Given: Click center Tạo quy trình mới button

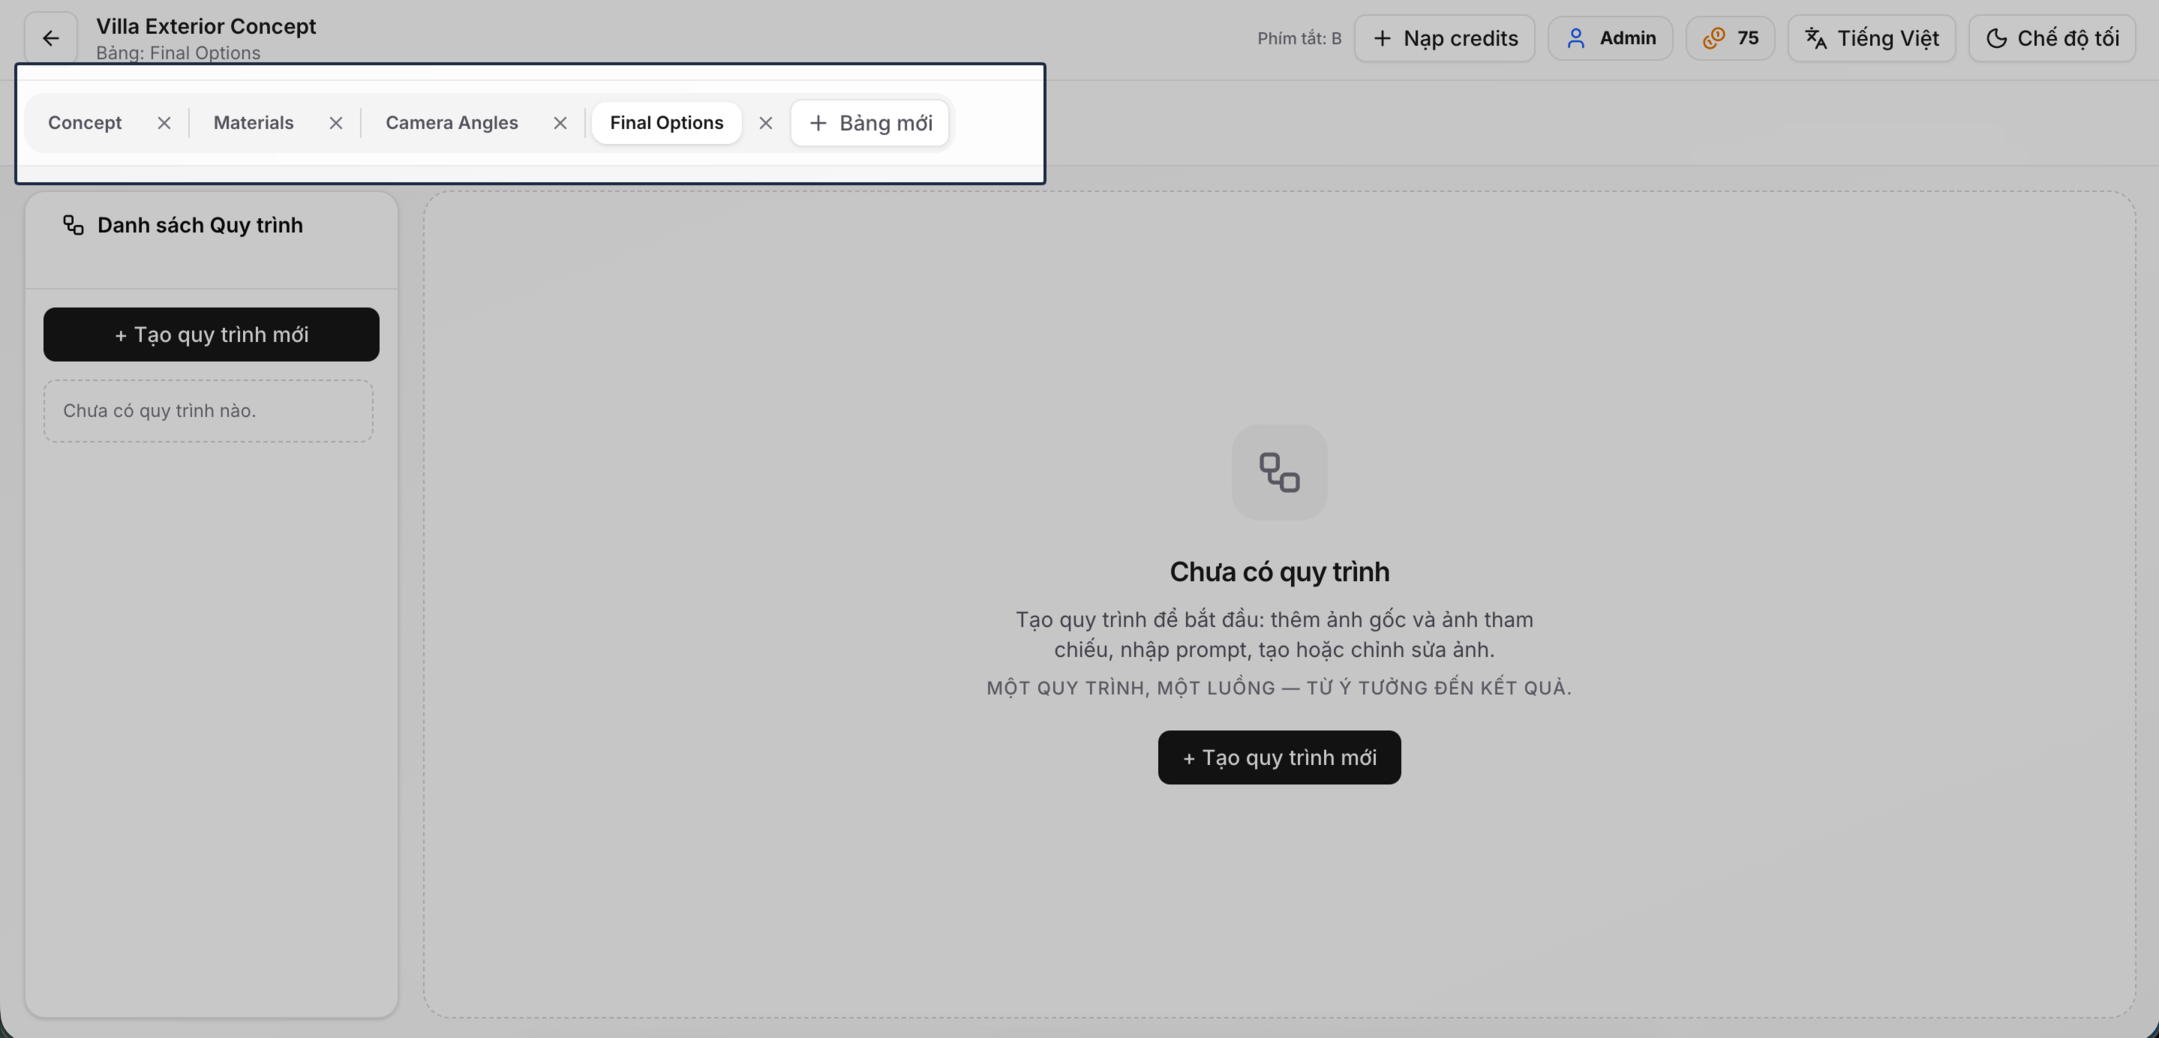Looking at the screenshot, I should (1279, 757).
